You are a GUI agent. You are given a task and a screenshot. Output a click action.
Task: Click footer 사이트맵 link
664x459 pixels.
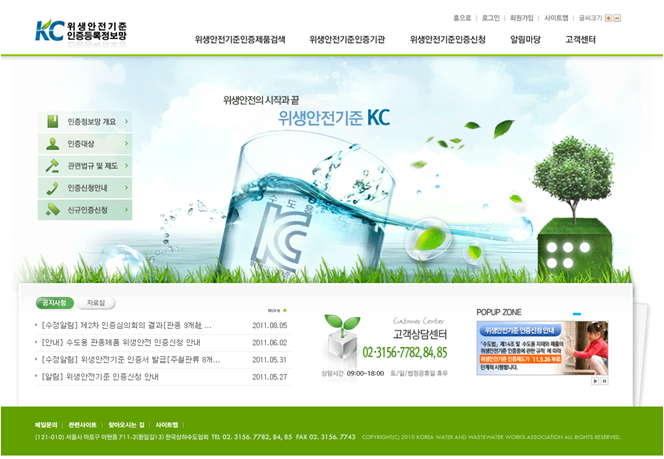tap(167, 425)
